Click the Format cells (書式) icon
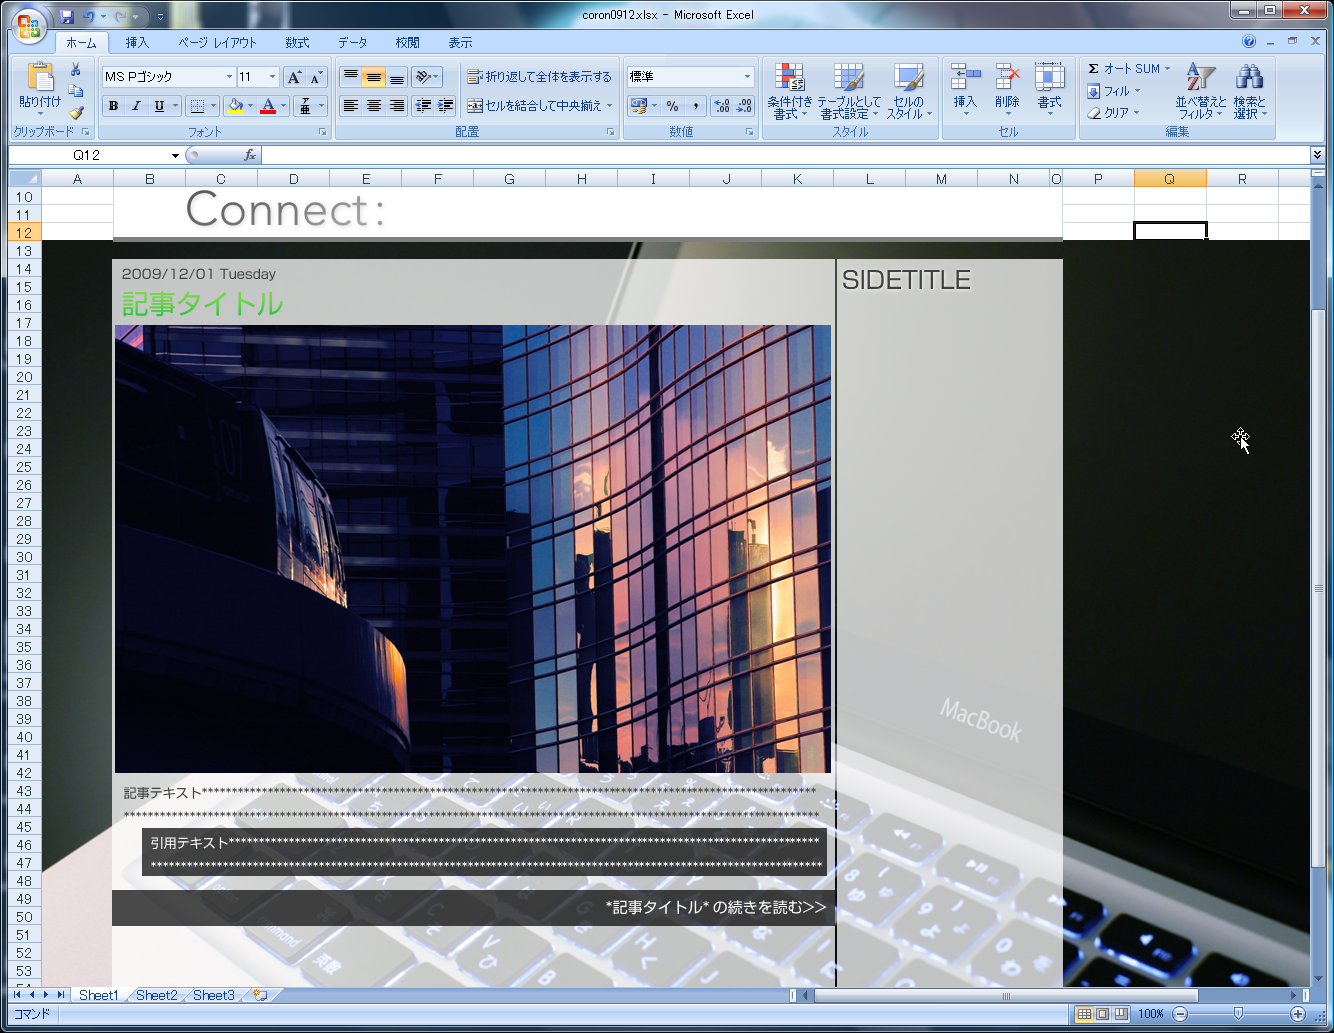This screenshot has width=1334, height=1033. click(1049, 88)
